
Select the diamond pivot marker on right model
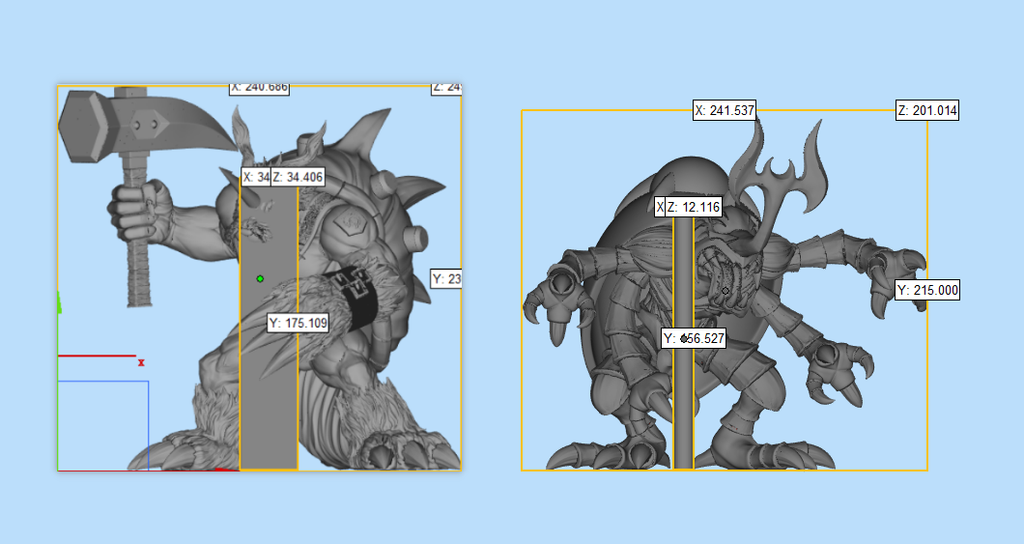[x=726, y=291]
